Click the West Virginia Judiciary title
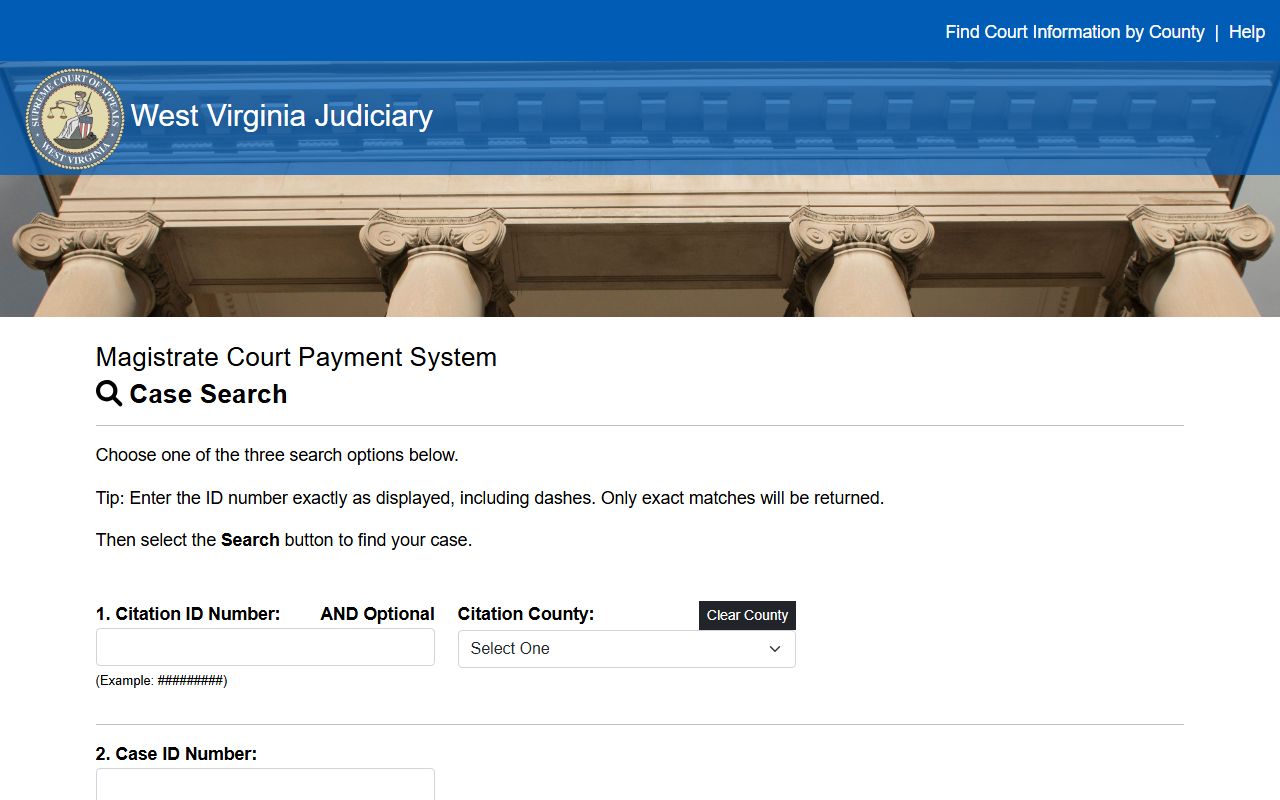The width and height of the screenshot is (1280, 800). (282, 116)
